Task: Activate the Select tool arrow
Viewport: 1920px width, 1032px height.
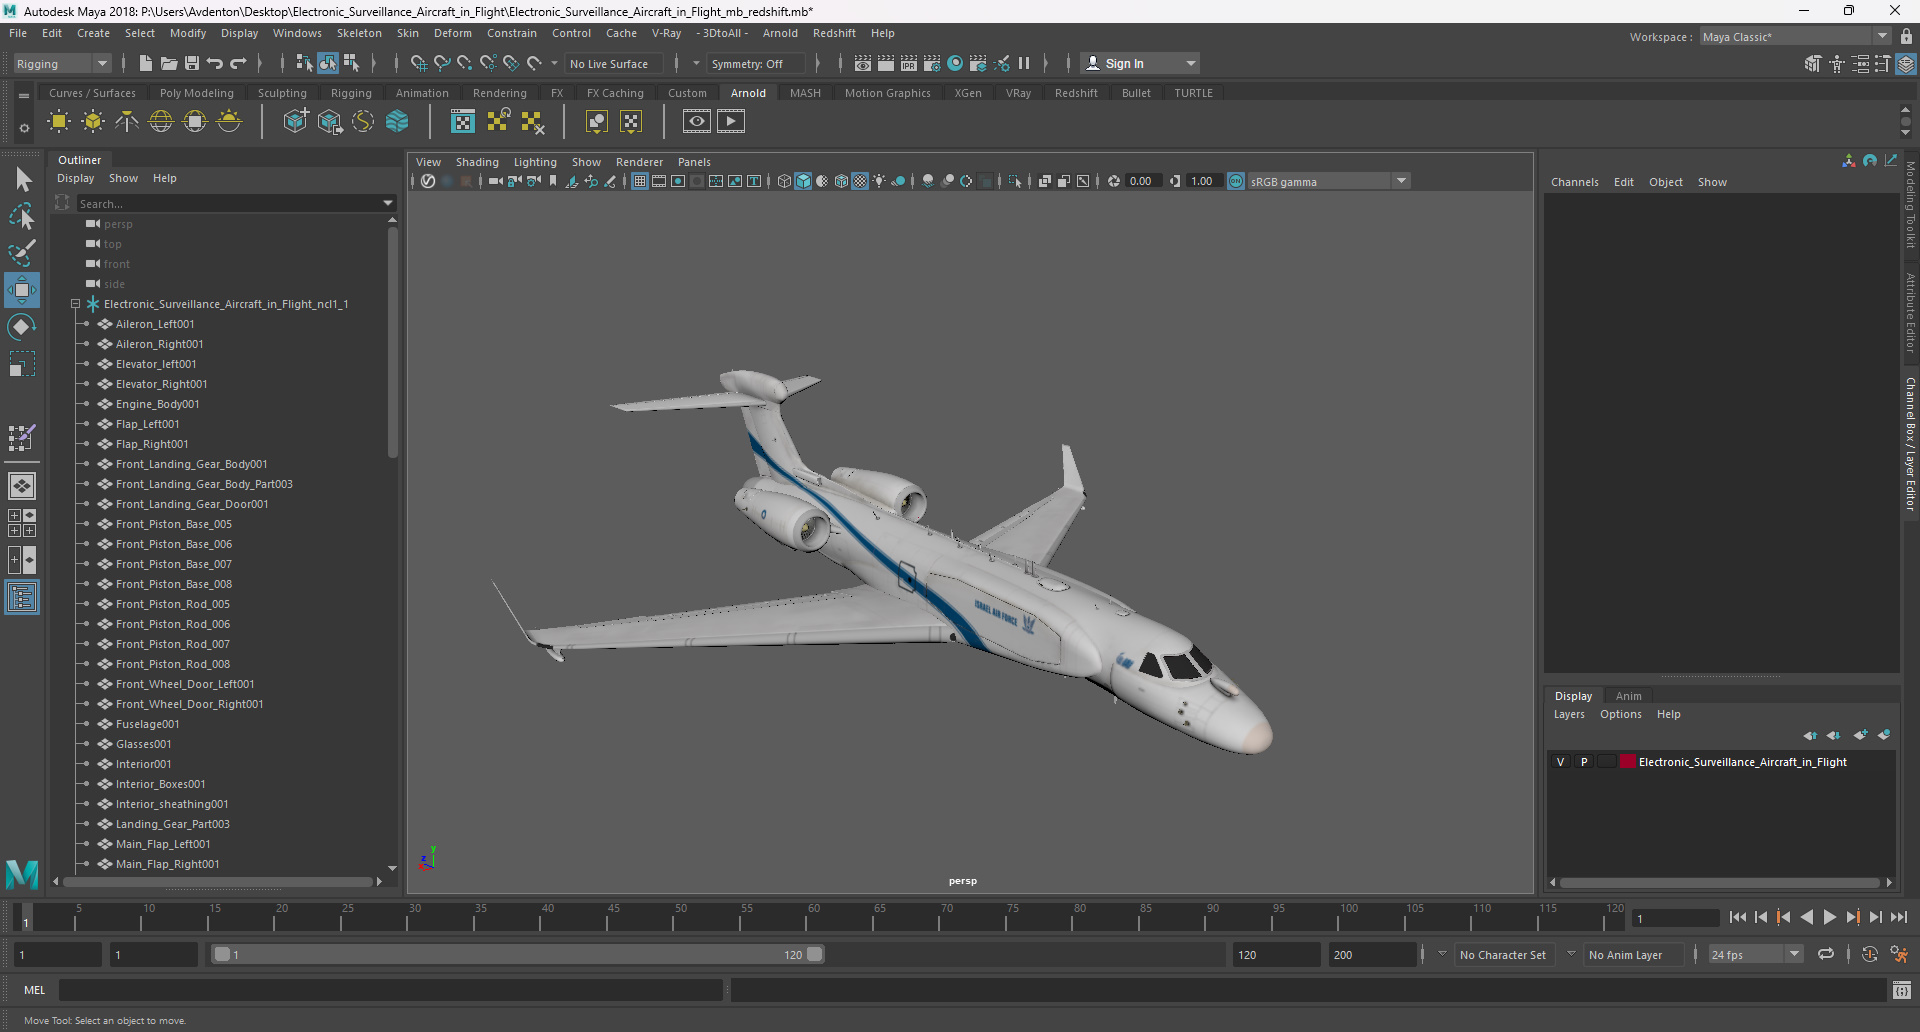Action: (22, 180)
